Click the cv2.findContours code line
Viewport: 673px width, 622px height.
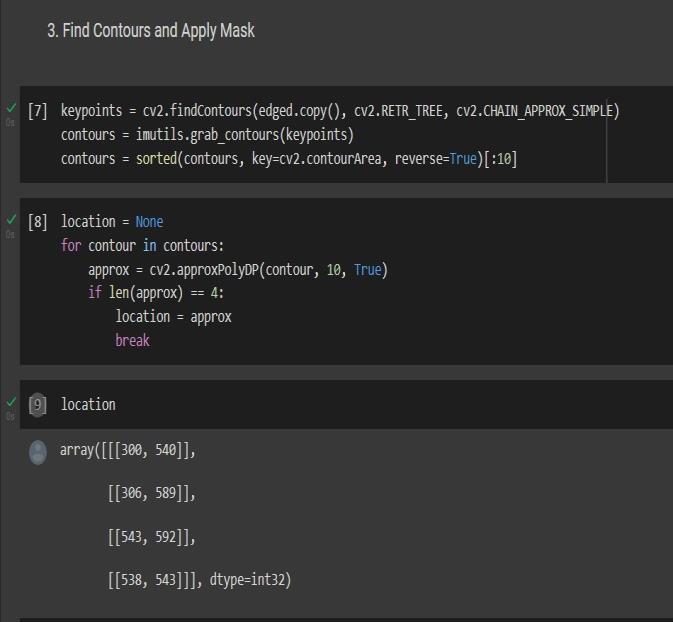340,111
